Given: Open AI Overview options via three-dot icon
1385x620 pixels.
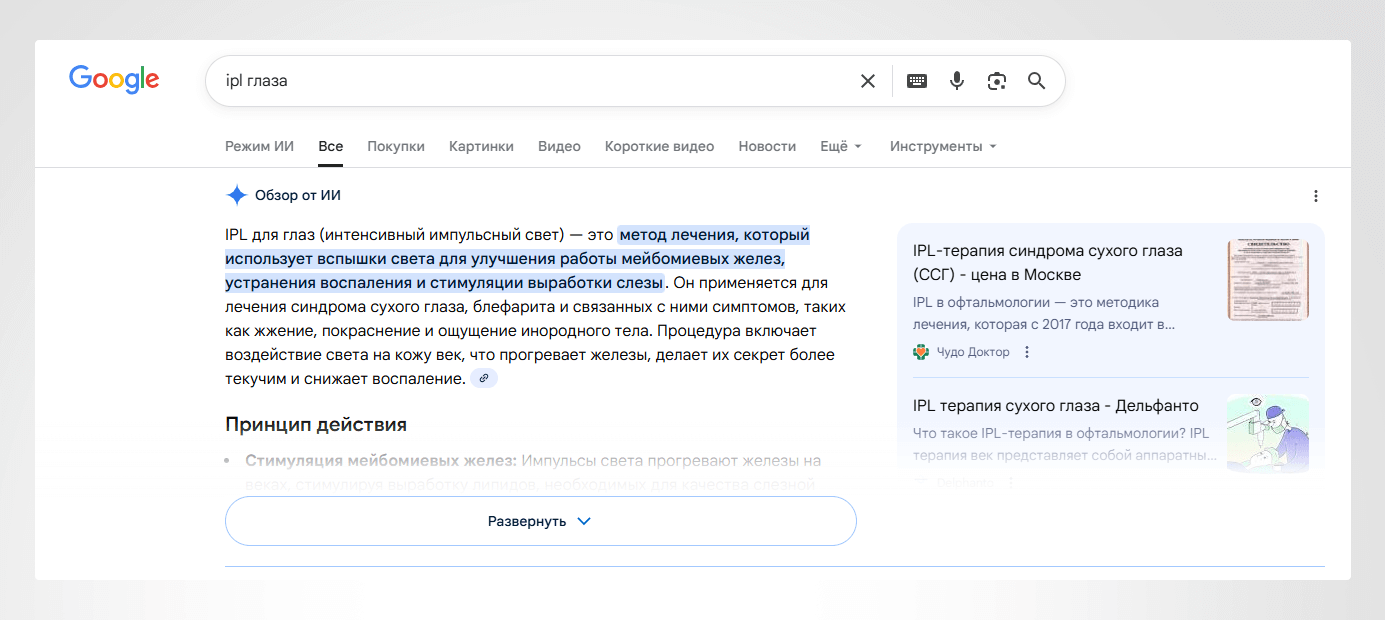Looking at the screenshot, I should pos(1315,195).
